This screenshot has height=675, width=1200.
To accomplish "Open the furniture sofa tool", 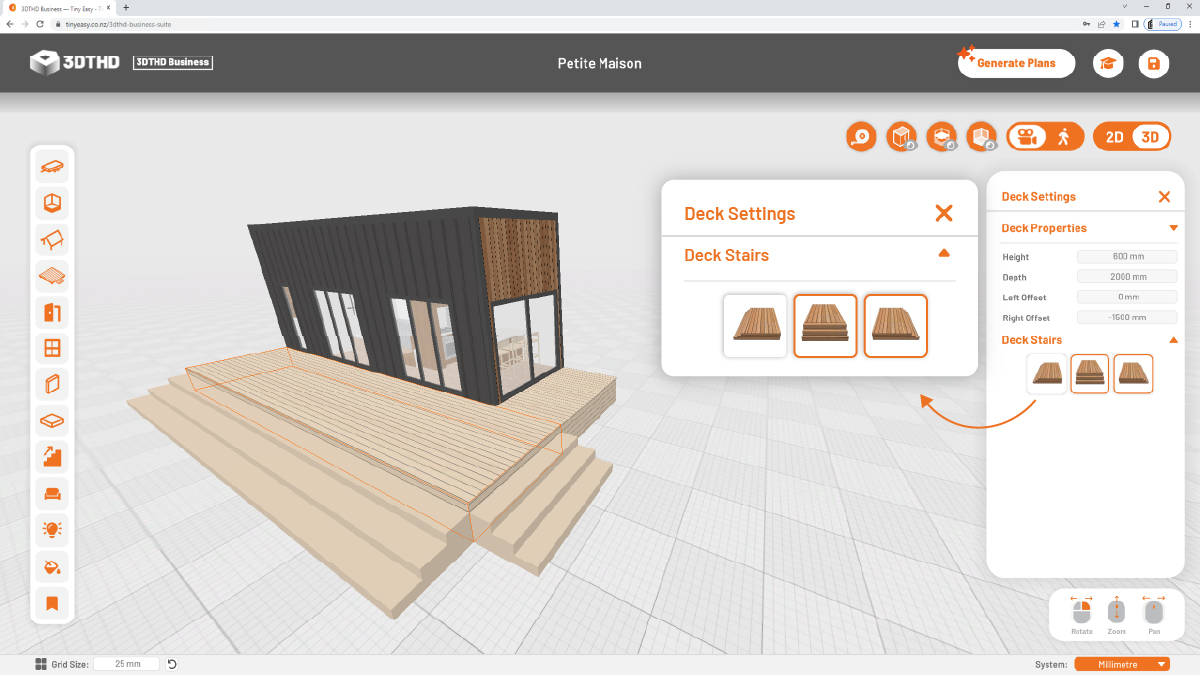I will 52,493.
